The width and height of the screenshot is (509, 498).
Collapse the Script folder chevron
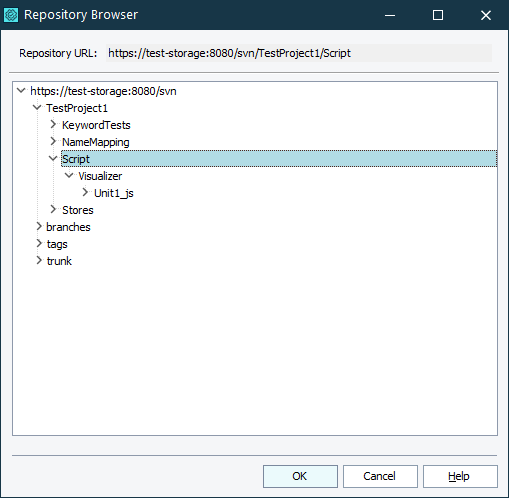pos(53,159)
